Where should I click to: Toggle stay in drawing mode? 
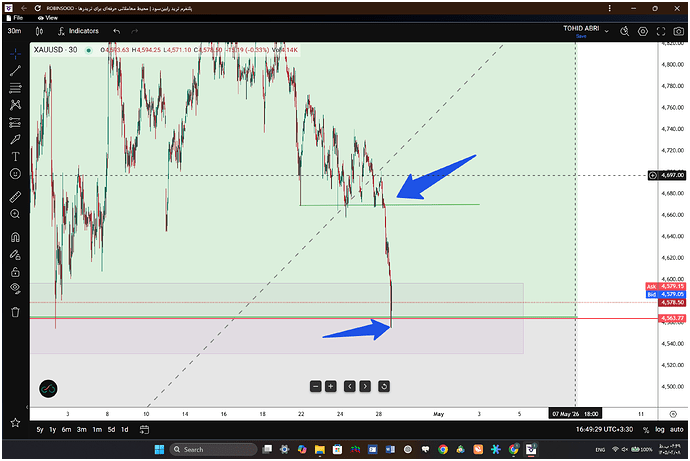click(x=15, y=255)
